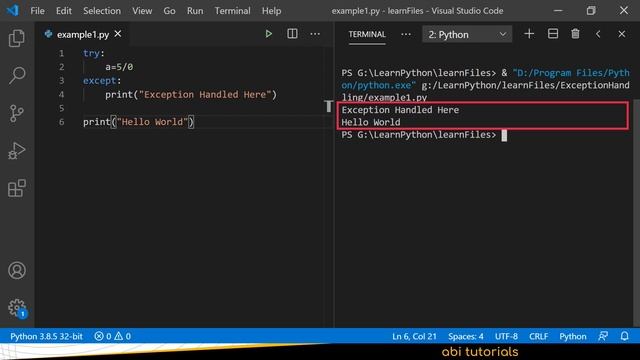The image size is (640, 360).
Task: Select language mode 'Python' in status bar
Action: click(573, 336)
